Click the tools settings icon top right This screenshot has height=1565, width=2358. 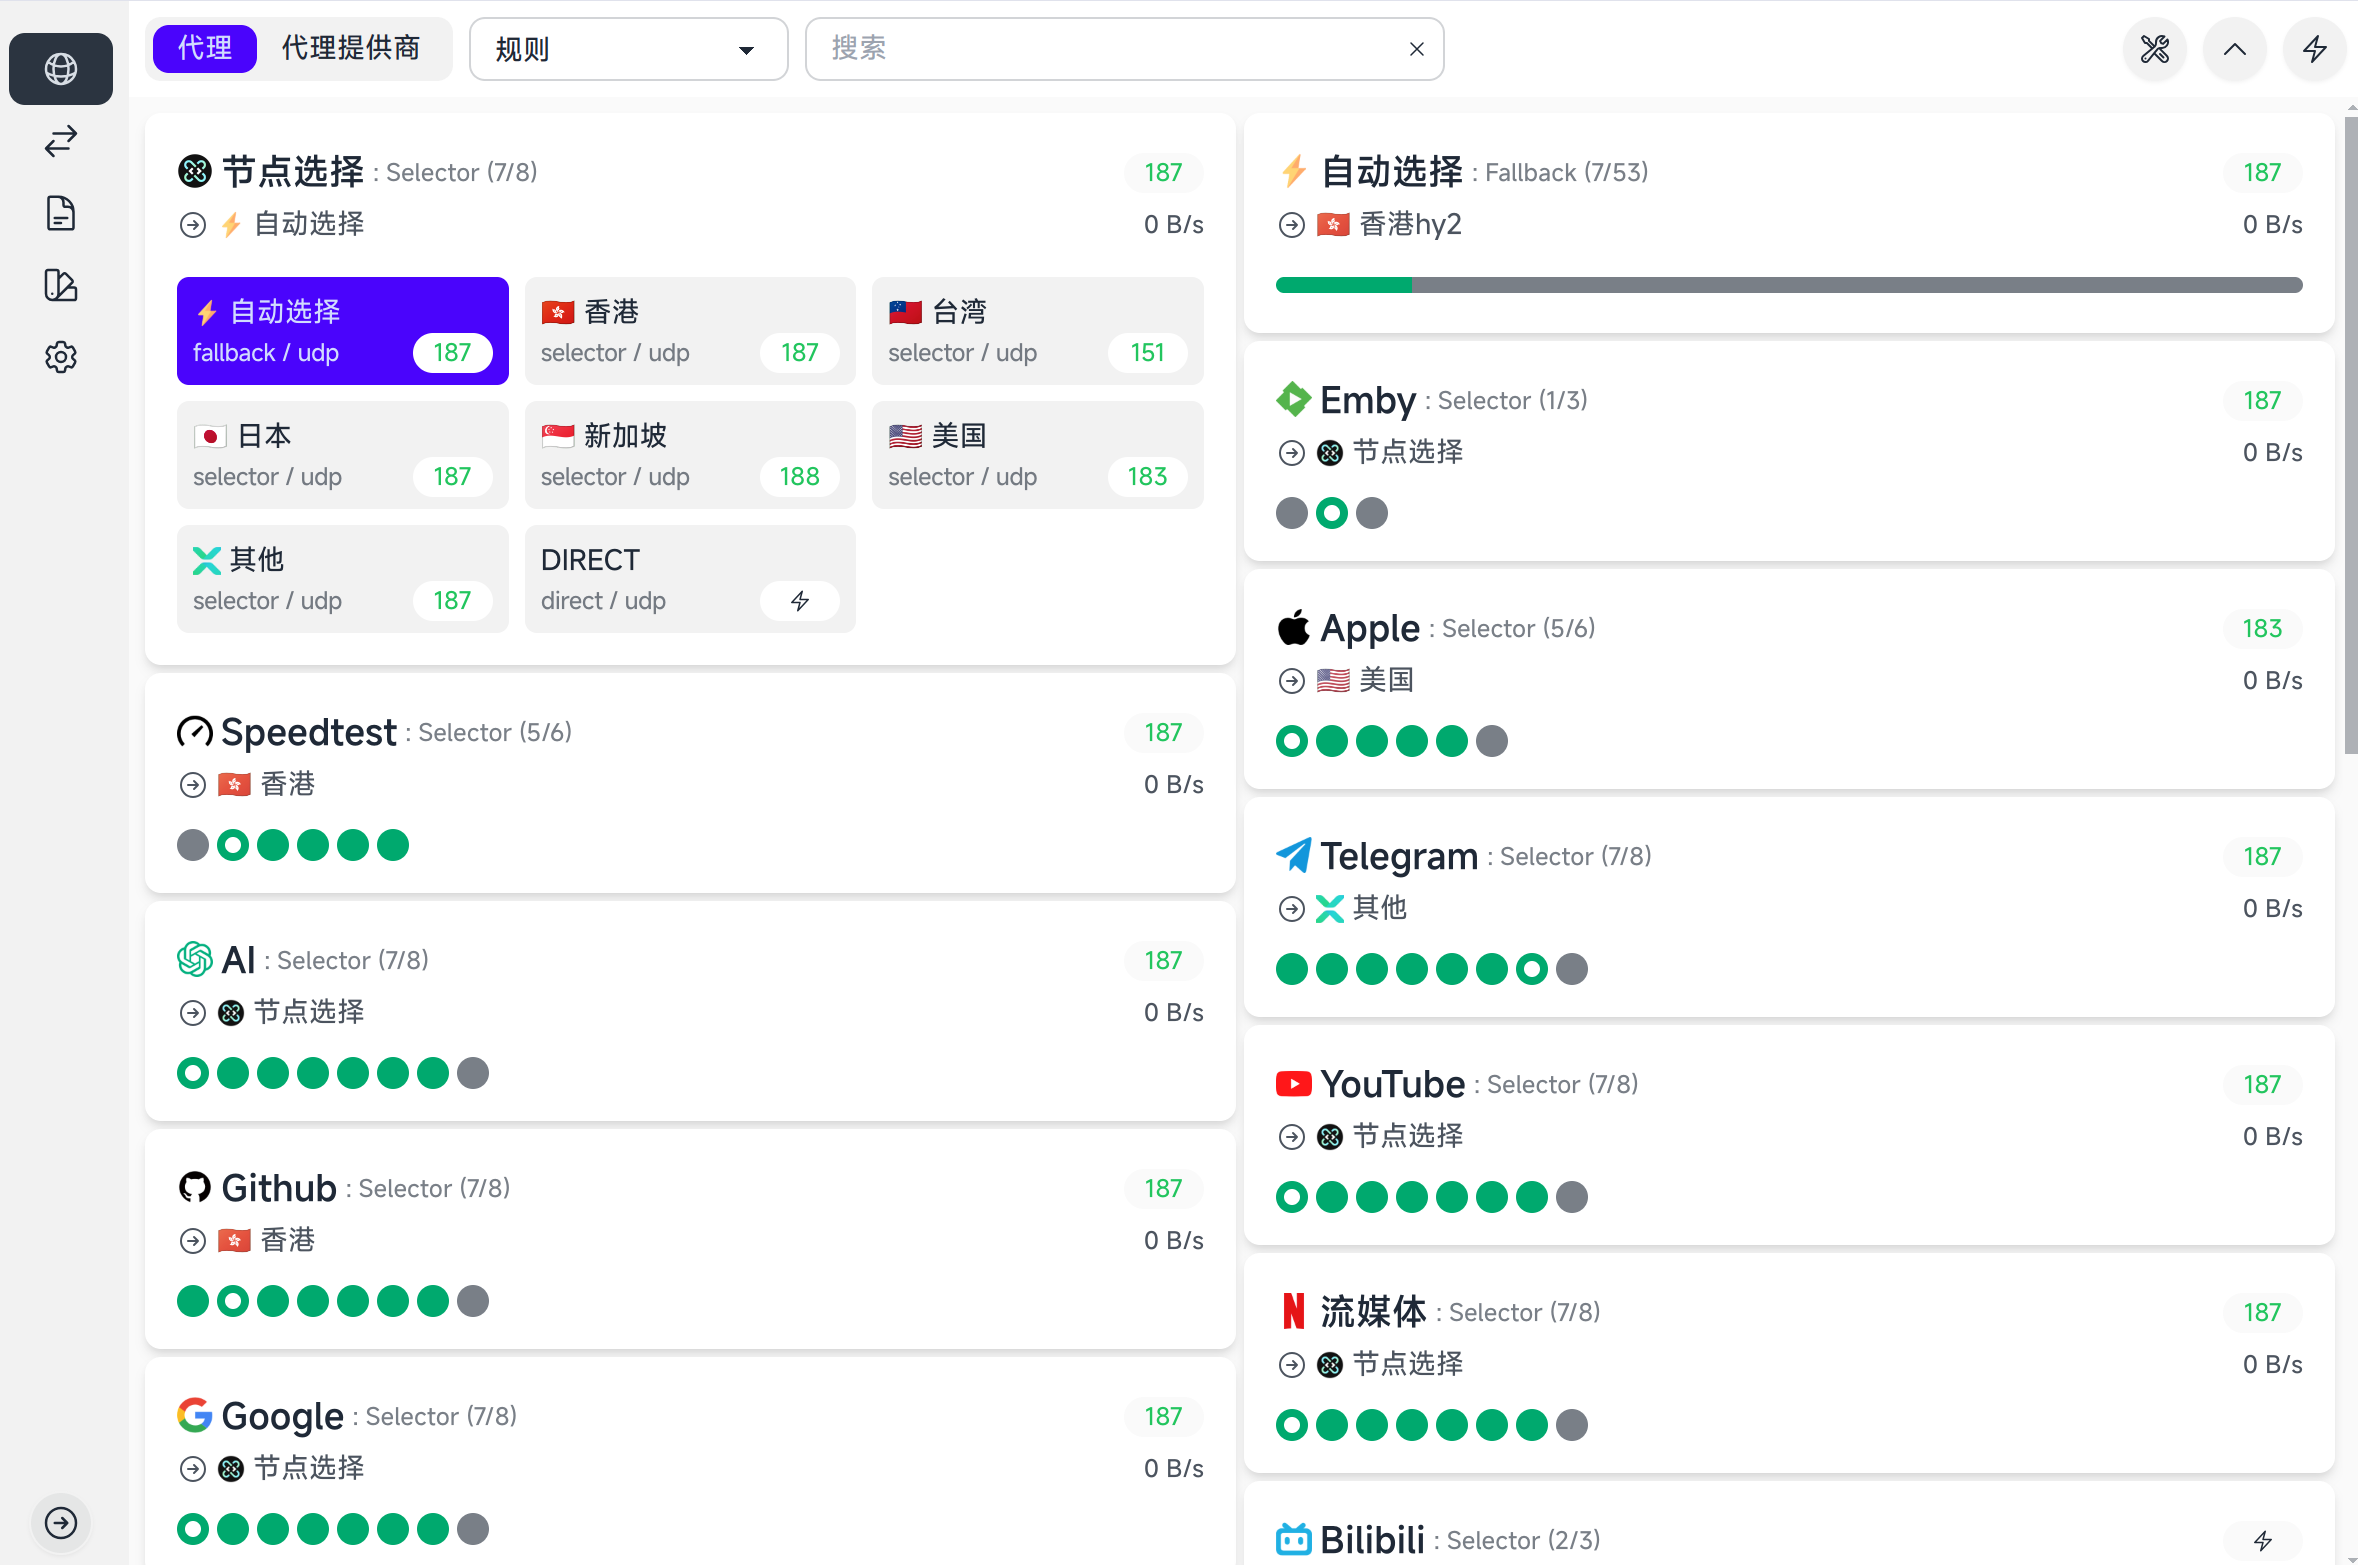coord(2155,49)
